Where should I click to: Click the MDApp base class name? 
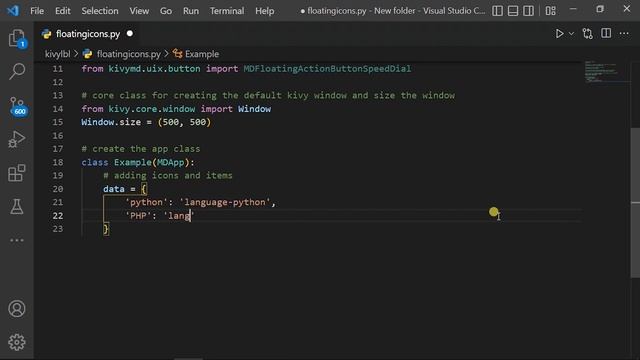point(171,162)
